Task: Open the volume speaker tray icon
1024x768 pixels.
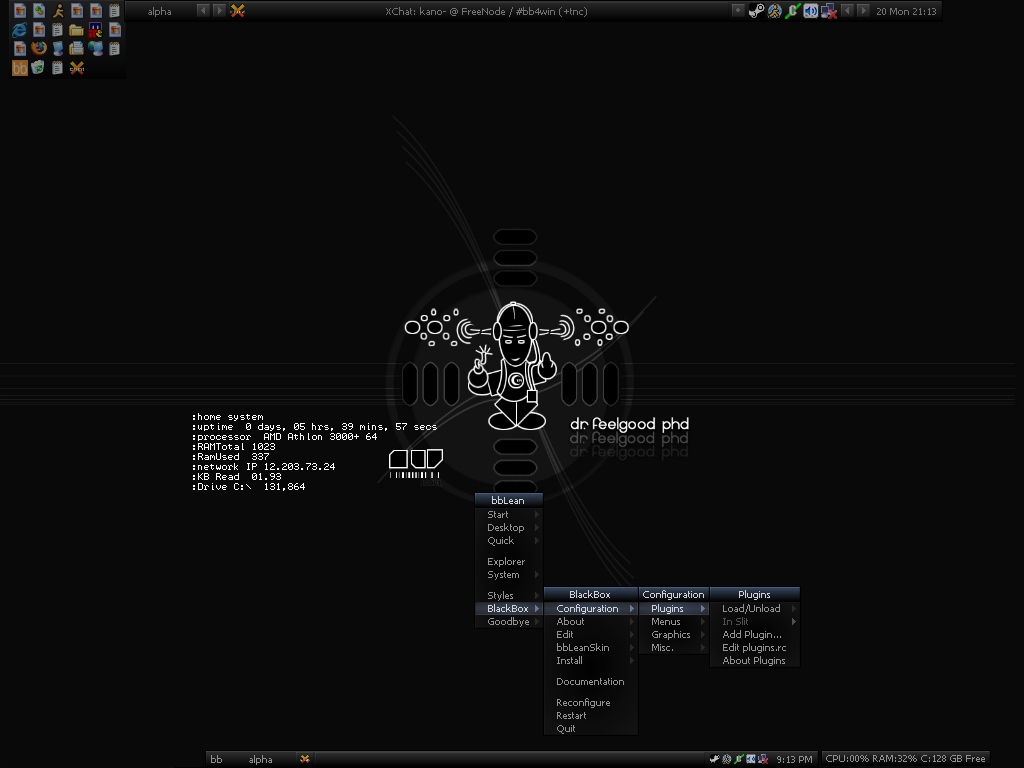Action: pos(810,11)
